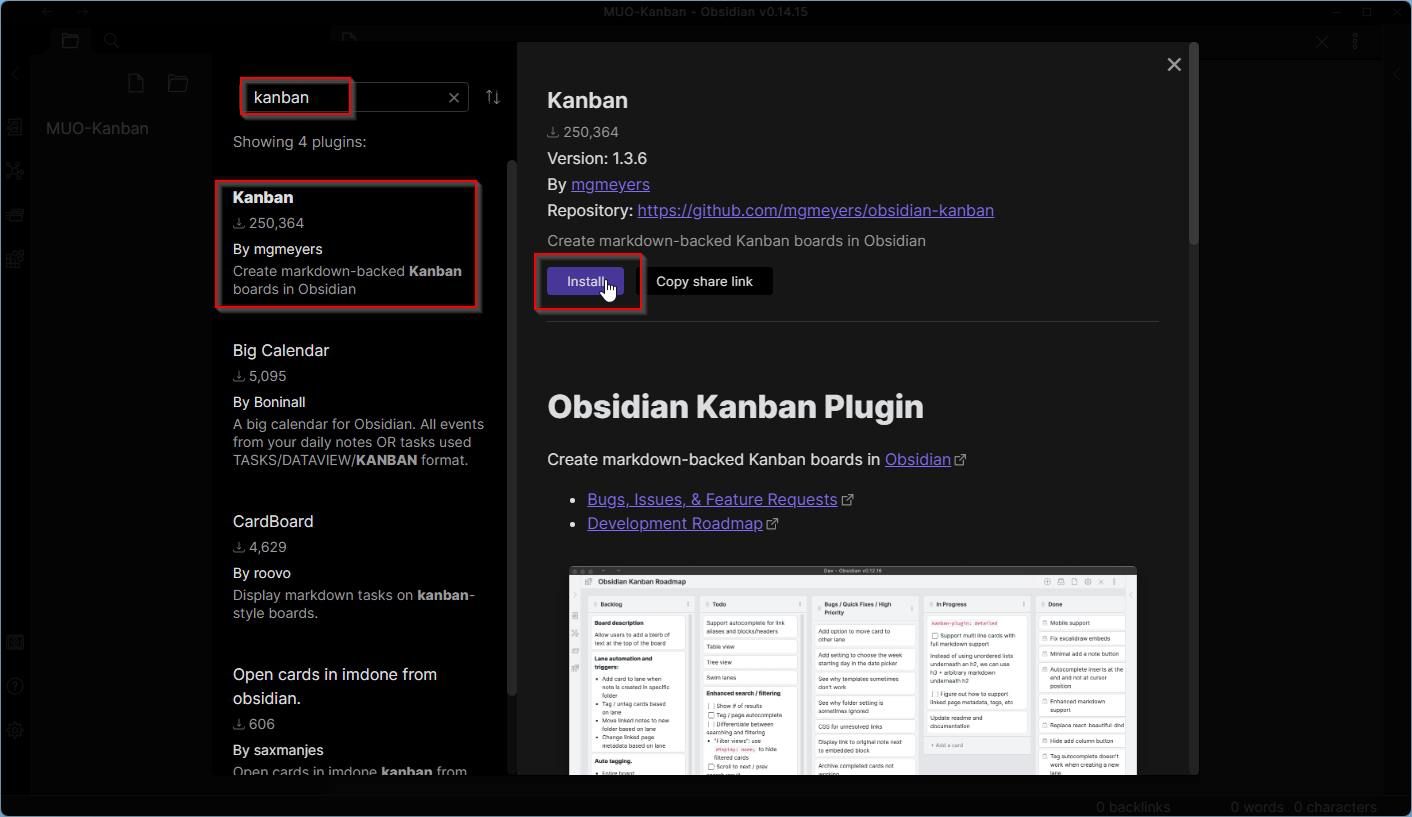Switch to the file explorer tab
1412x817 pixels.
coord(69,41)
